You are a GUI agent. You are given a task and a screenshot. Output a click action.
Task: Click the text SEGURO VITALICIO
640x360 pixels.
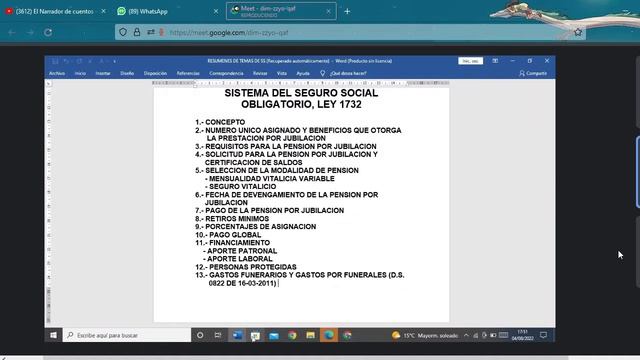click(x=242, y=187)
